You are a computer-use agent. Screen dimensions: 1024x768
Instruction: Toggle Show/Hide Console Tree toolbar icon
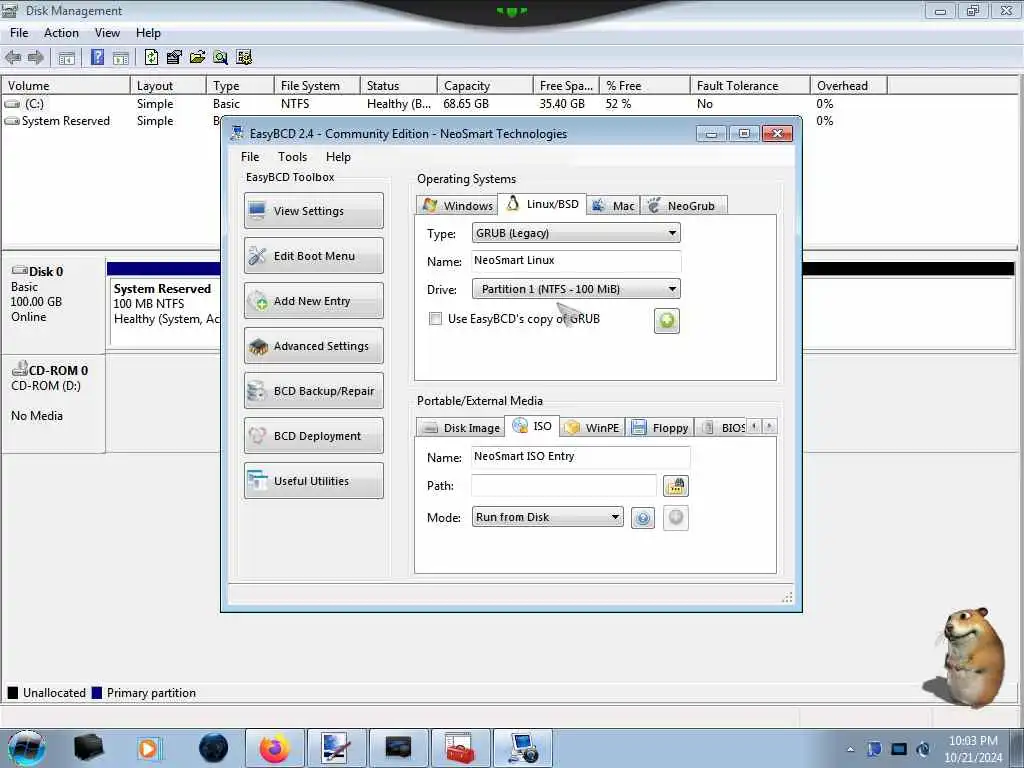pyautogui.click(x=66, y=57)
